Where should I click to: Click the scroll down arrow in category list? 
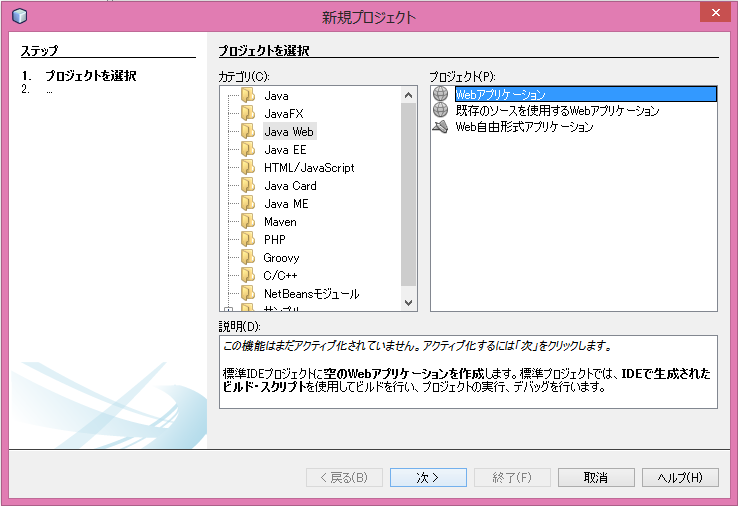coord(409,303)
